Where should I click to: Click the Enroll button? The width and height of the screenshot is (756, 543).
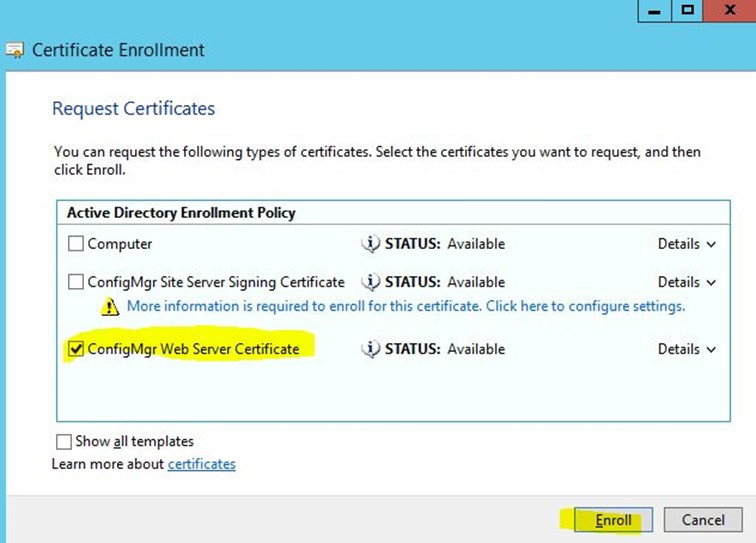pyautogui.click(x=613, y=520)
